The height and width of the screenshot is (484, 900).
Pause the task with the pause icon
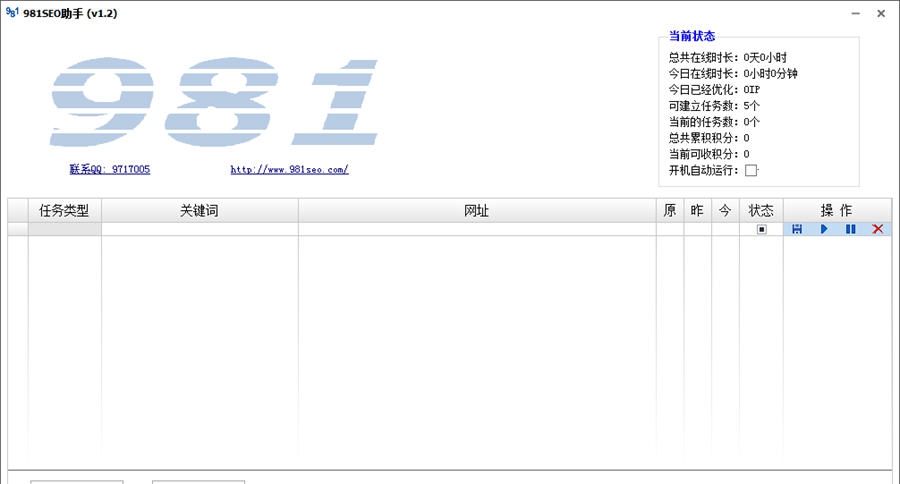851,229
